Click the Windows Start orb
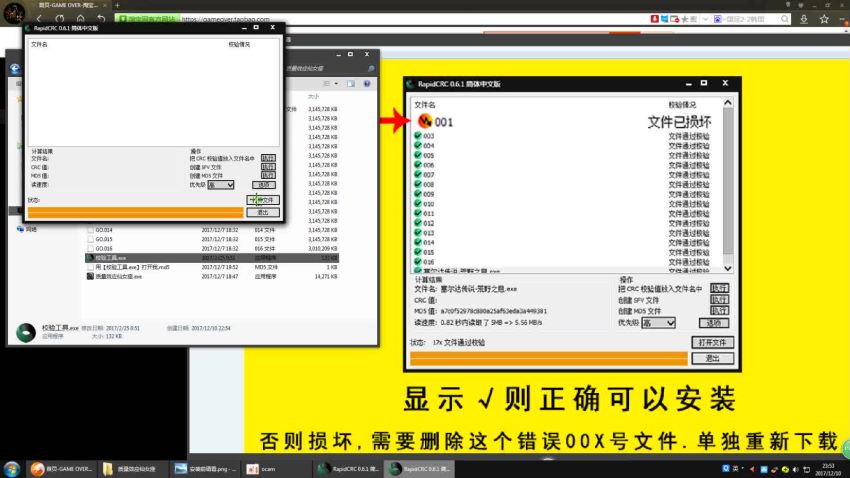Viewport: 850px width, 478px height. coord(12,468)
